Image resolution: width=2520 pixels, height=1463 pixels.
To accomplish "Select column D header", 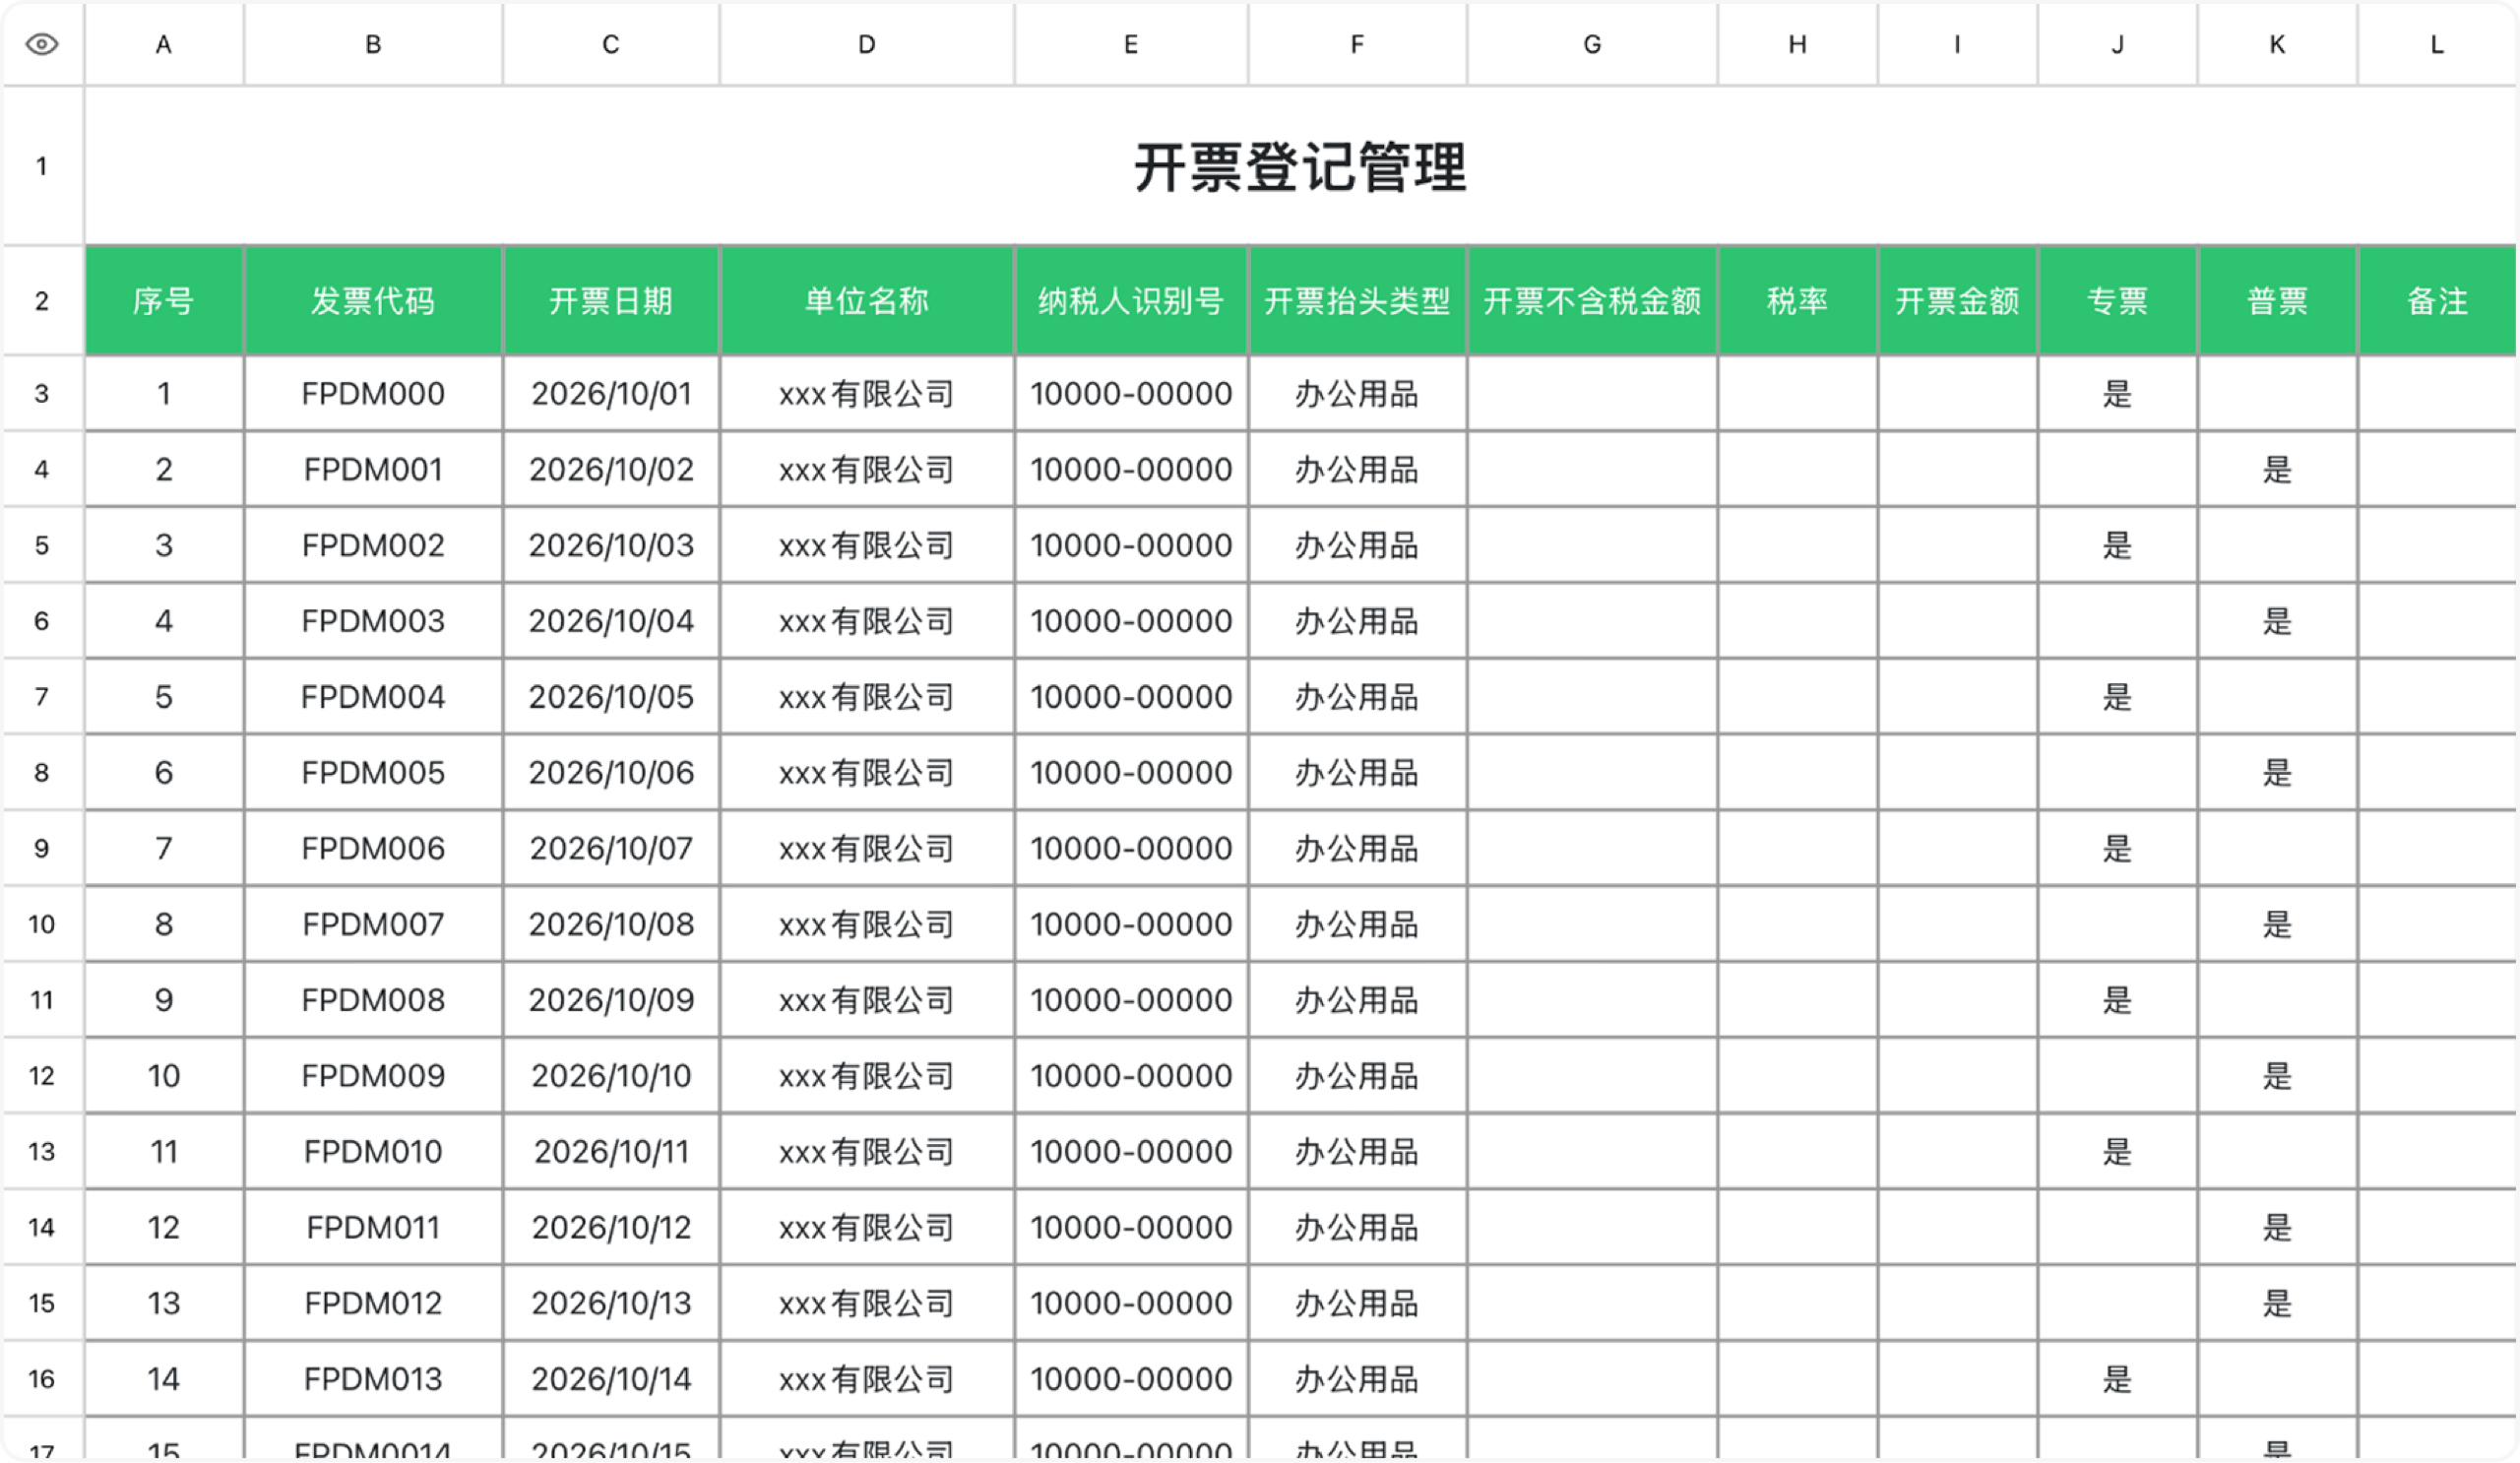I will pos(867,44).
